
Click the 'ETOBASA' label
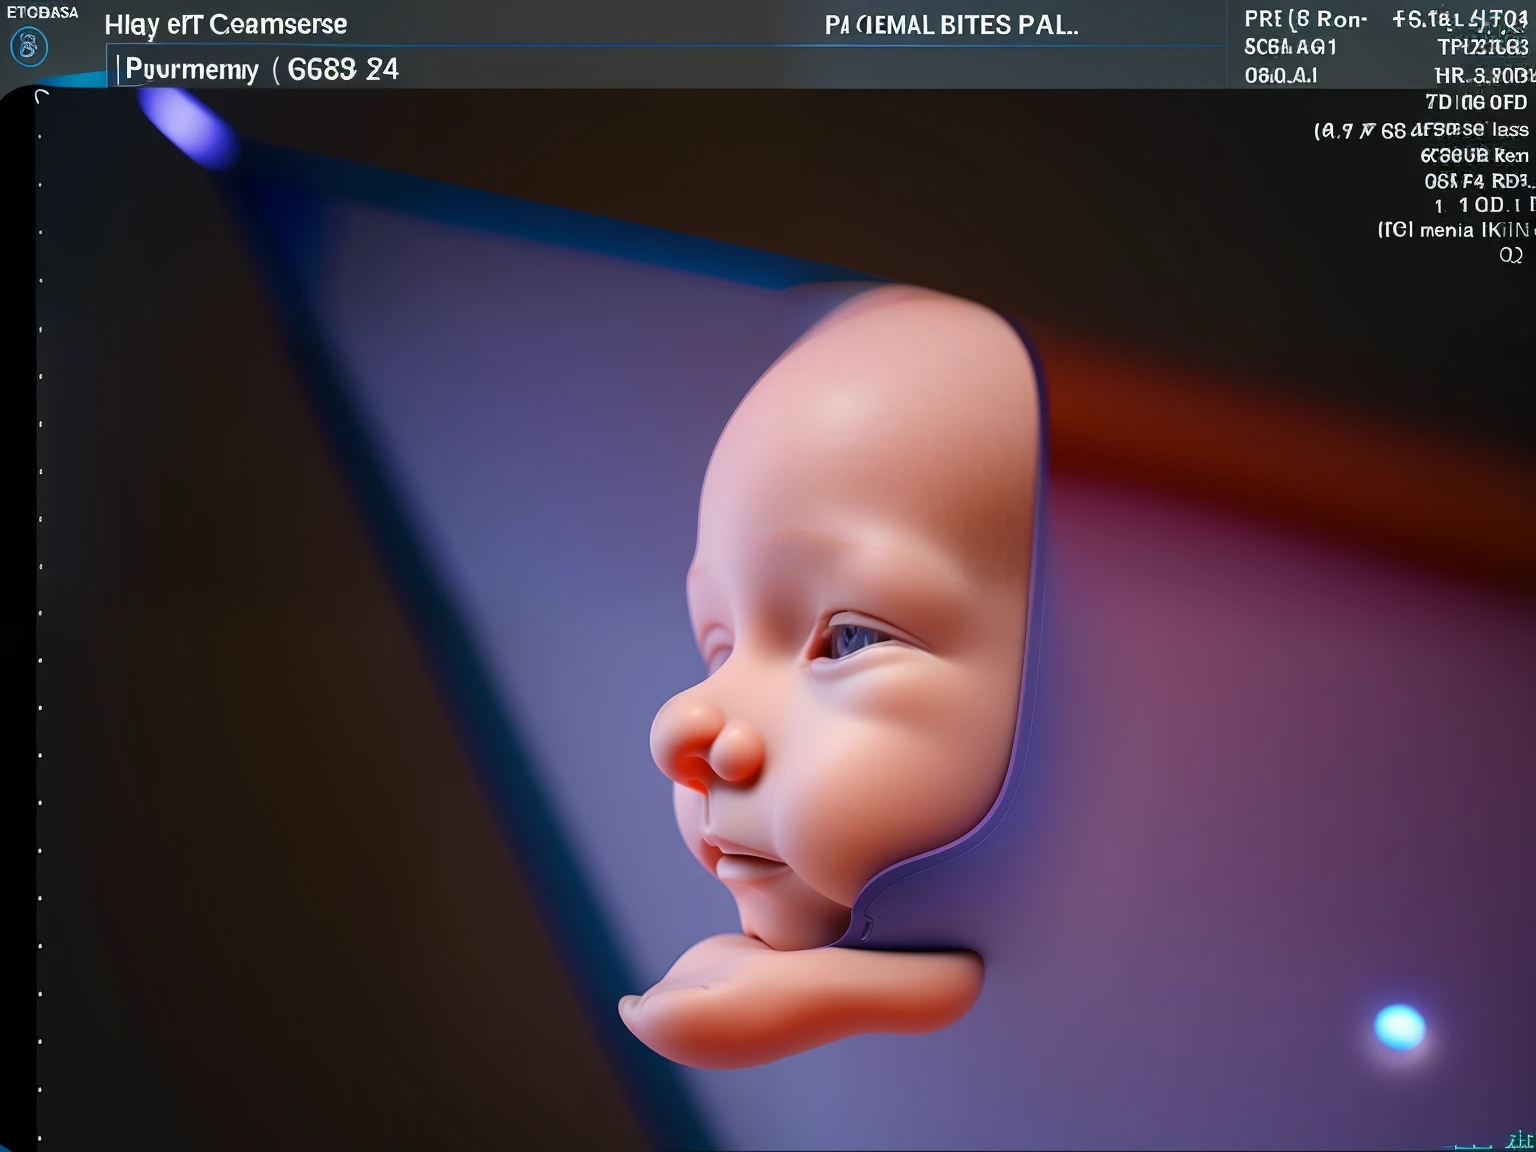click(42, 12)
